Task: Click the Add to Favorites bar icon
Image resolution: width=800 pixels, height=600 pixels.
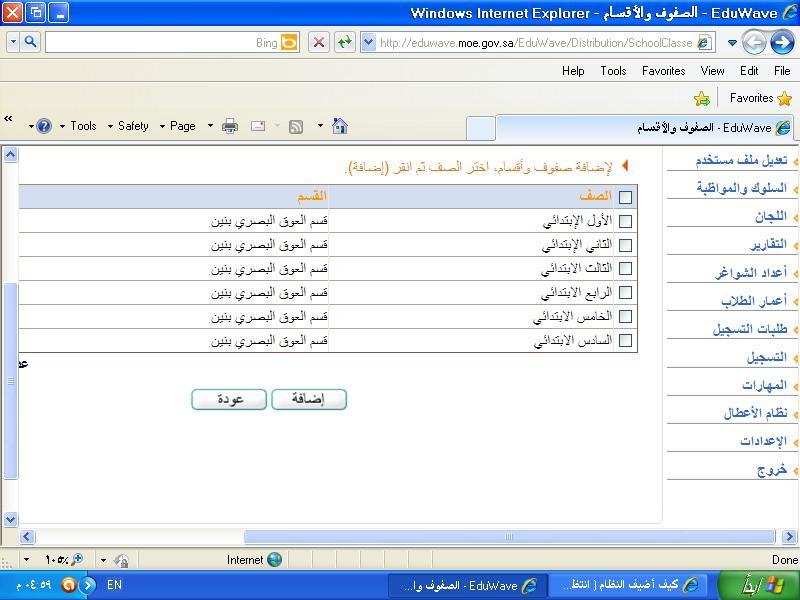Action: (702, 98)
